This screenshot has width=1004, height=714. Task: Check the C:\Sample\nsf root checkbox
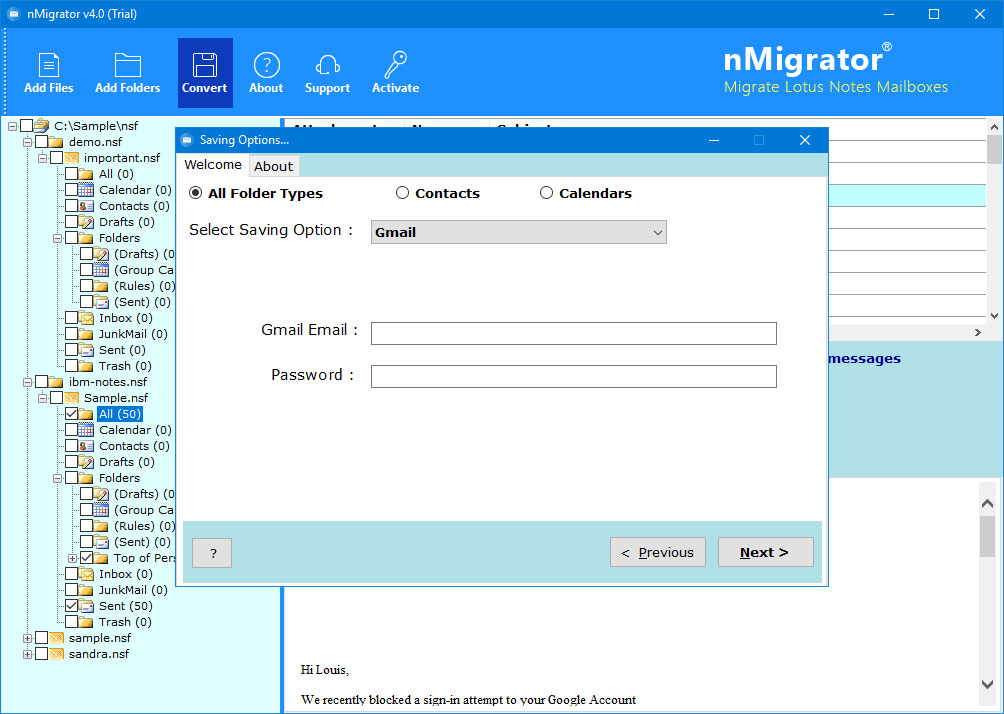(x=26, y=126)
